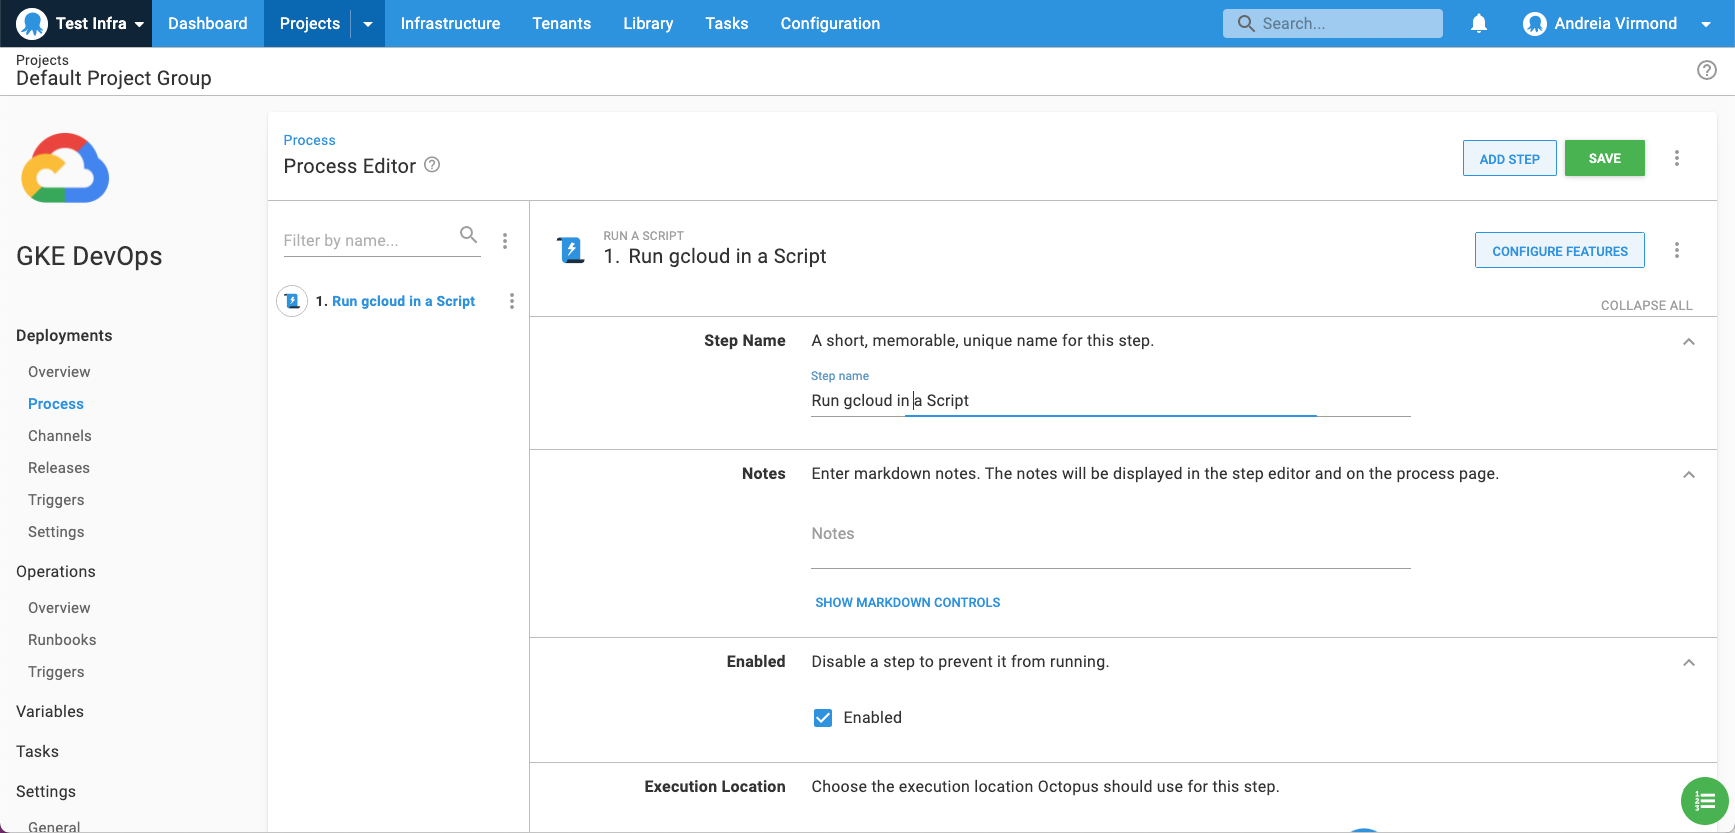Screen dimensions: 1735x833
Task: Click the script step icon in the step list
Action: 292,301
